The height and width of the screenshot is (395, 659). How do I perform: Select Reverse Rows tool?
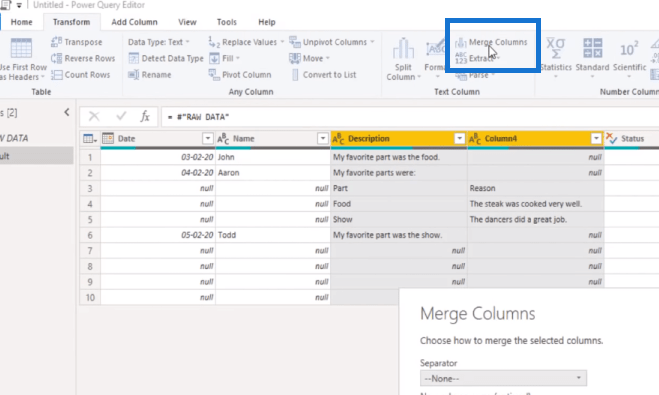point(83,58)
